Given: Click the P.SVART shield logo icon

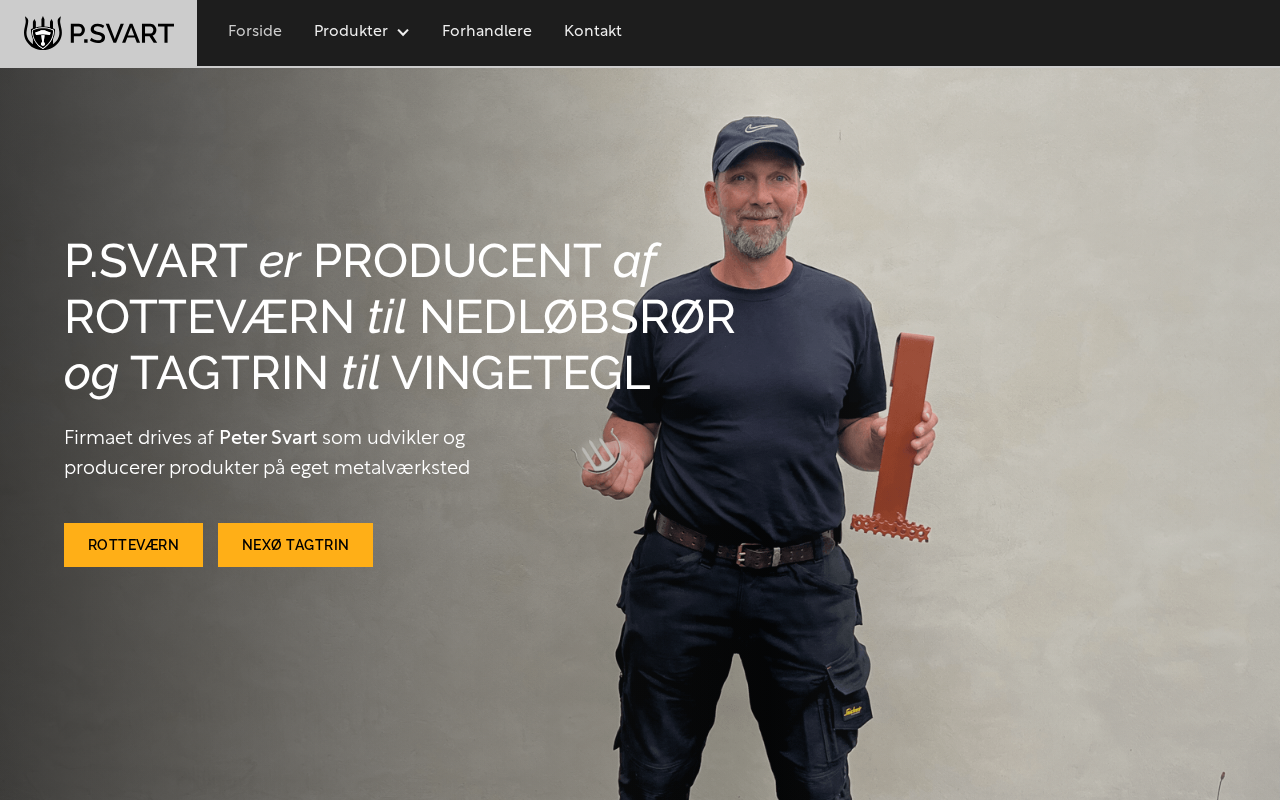Looking at the screenshot, I should 43,33.
